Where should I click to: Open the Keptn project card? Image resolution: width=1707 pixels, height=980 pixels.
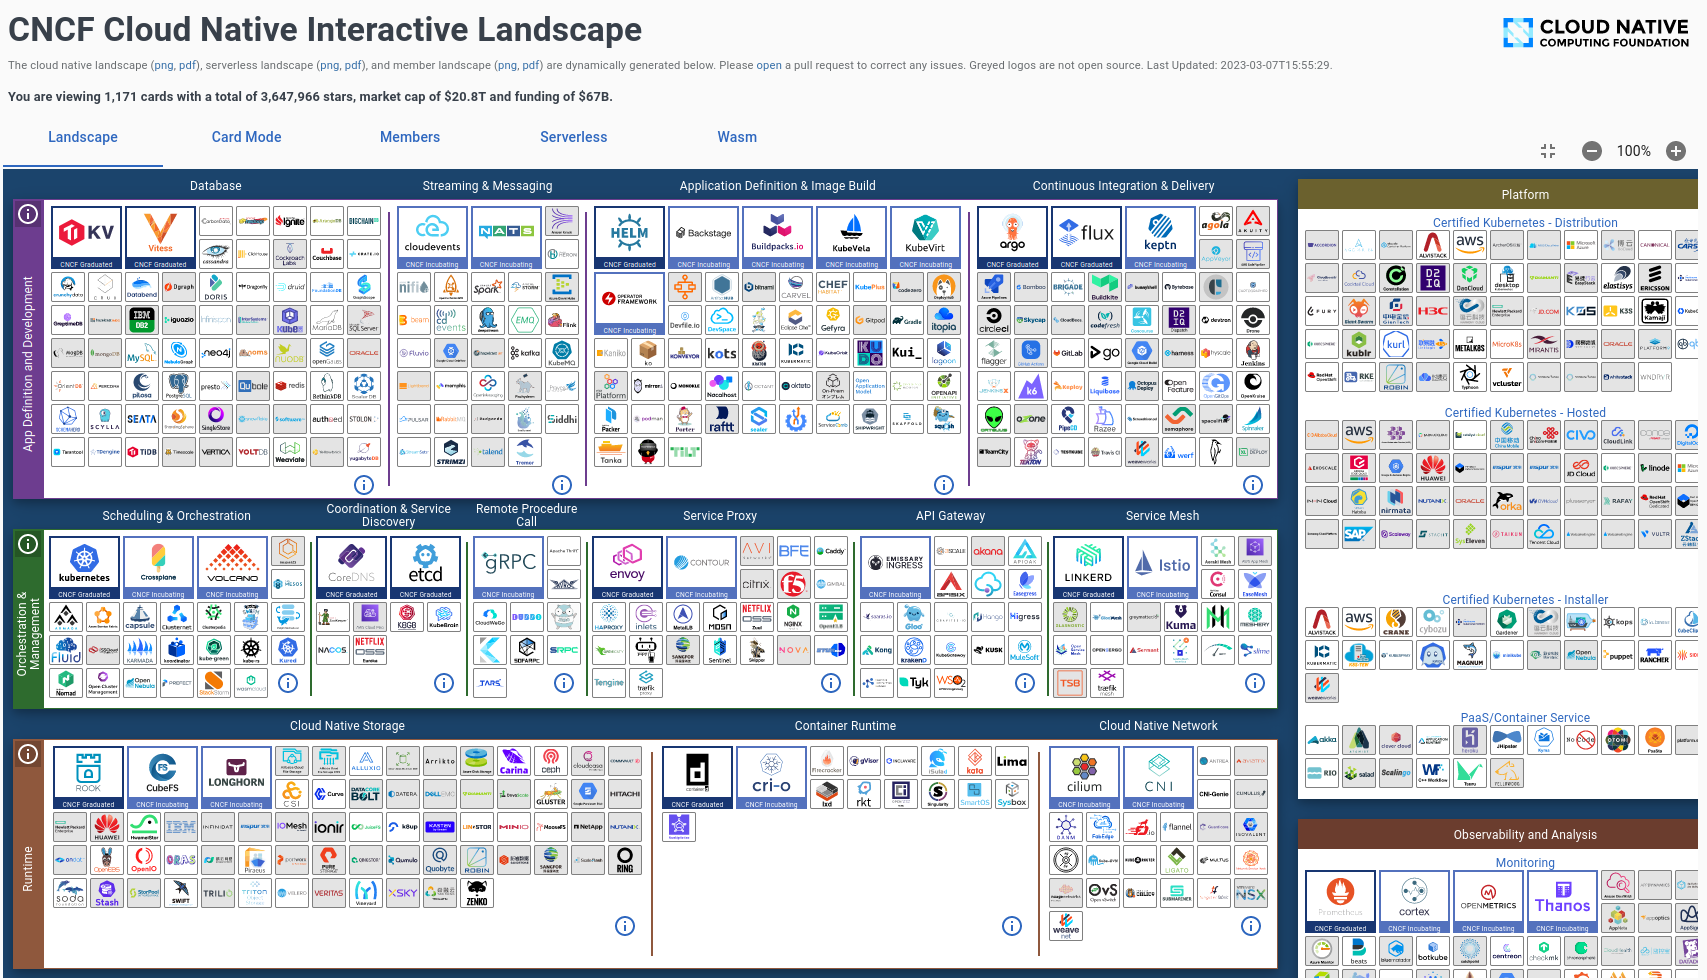(1161, 238)
